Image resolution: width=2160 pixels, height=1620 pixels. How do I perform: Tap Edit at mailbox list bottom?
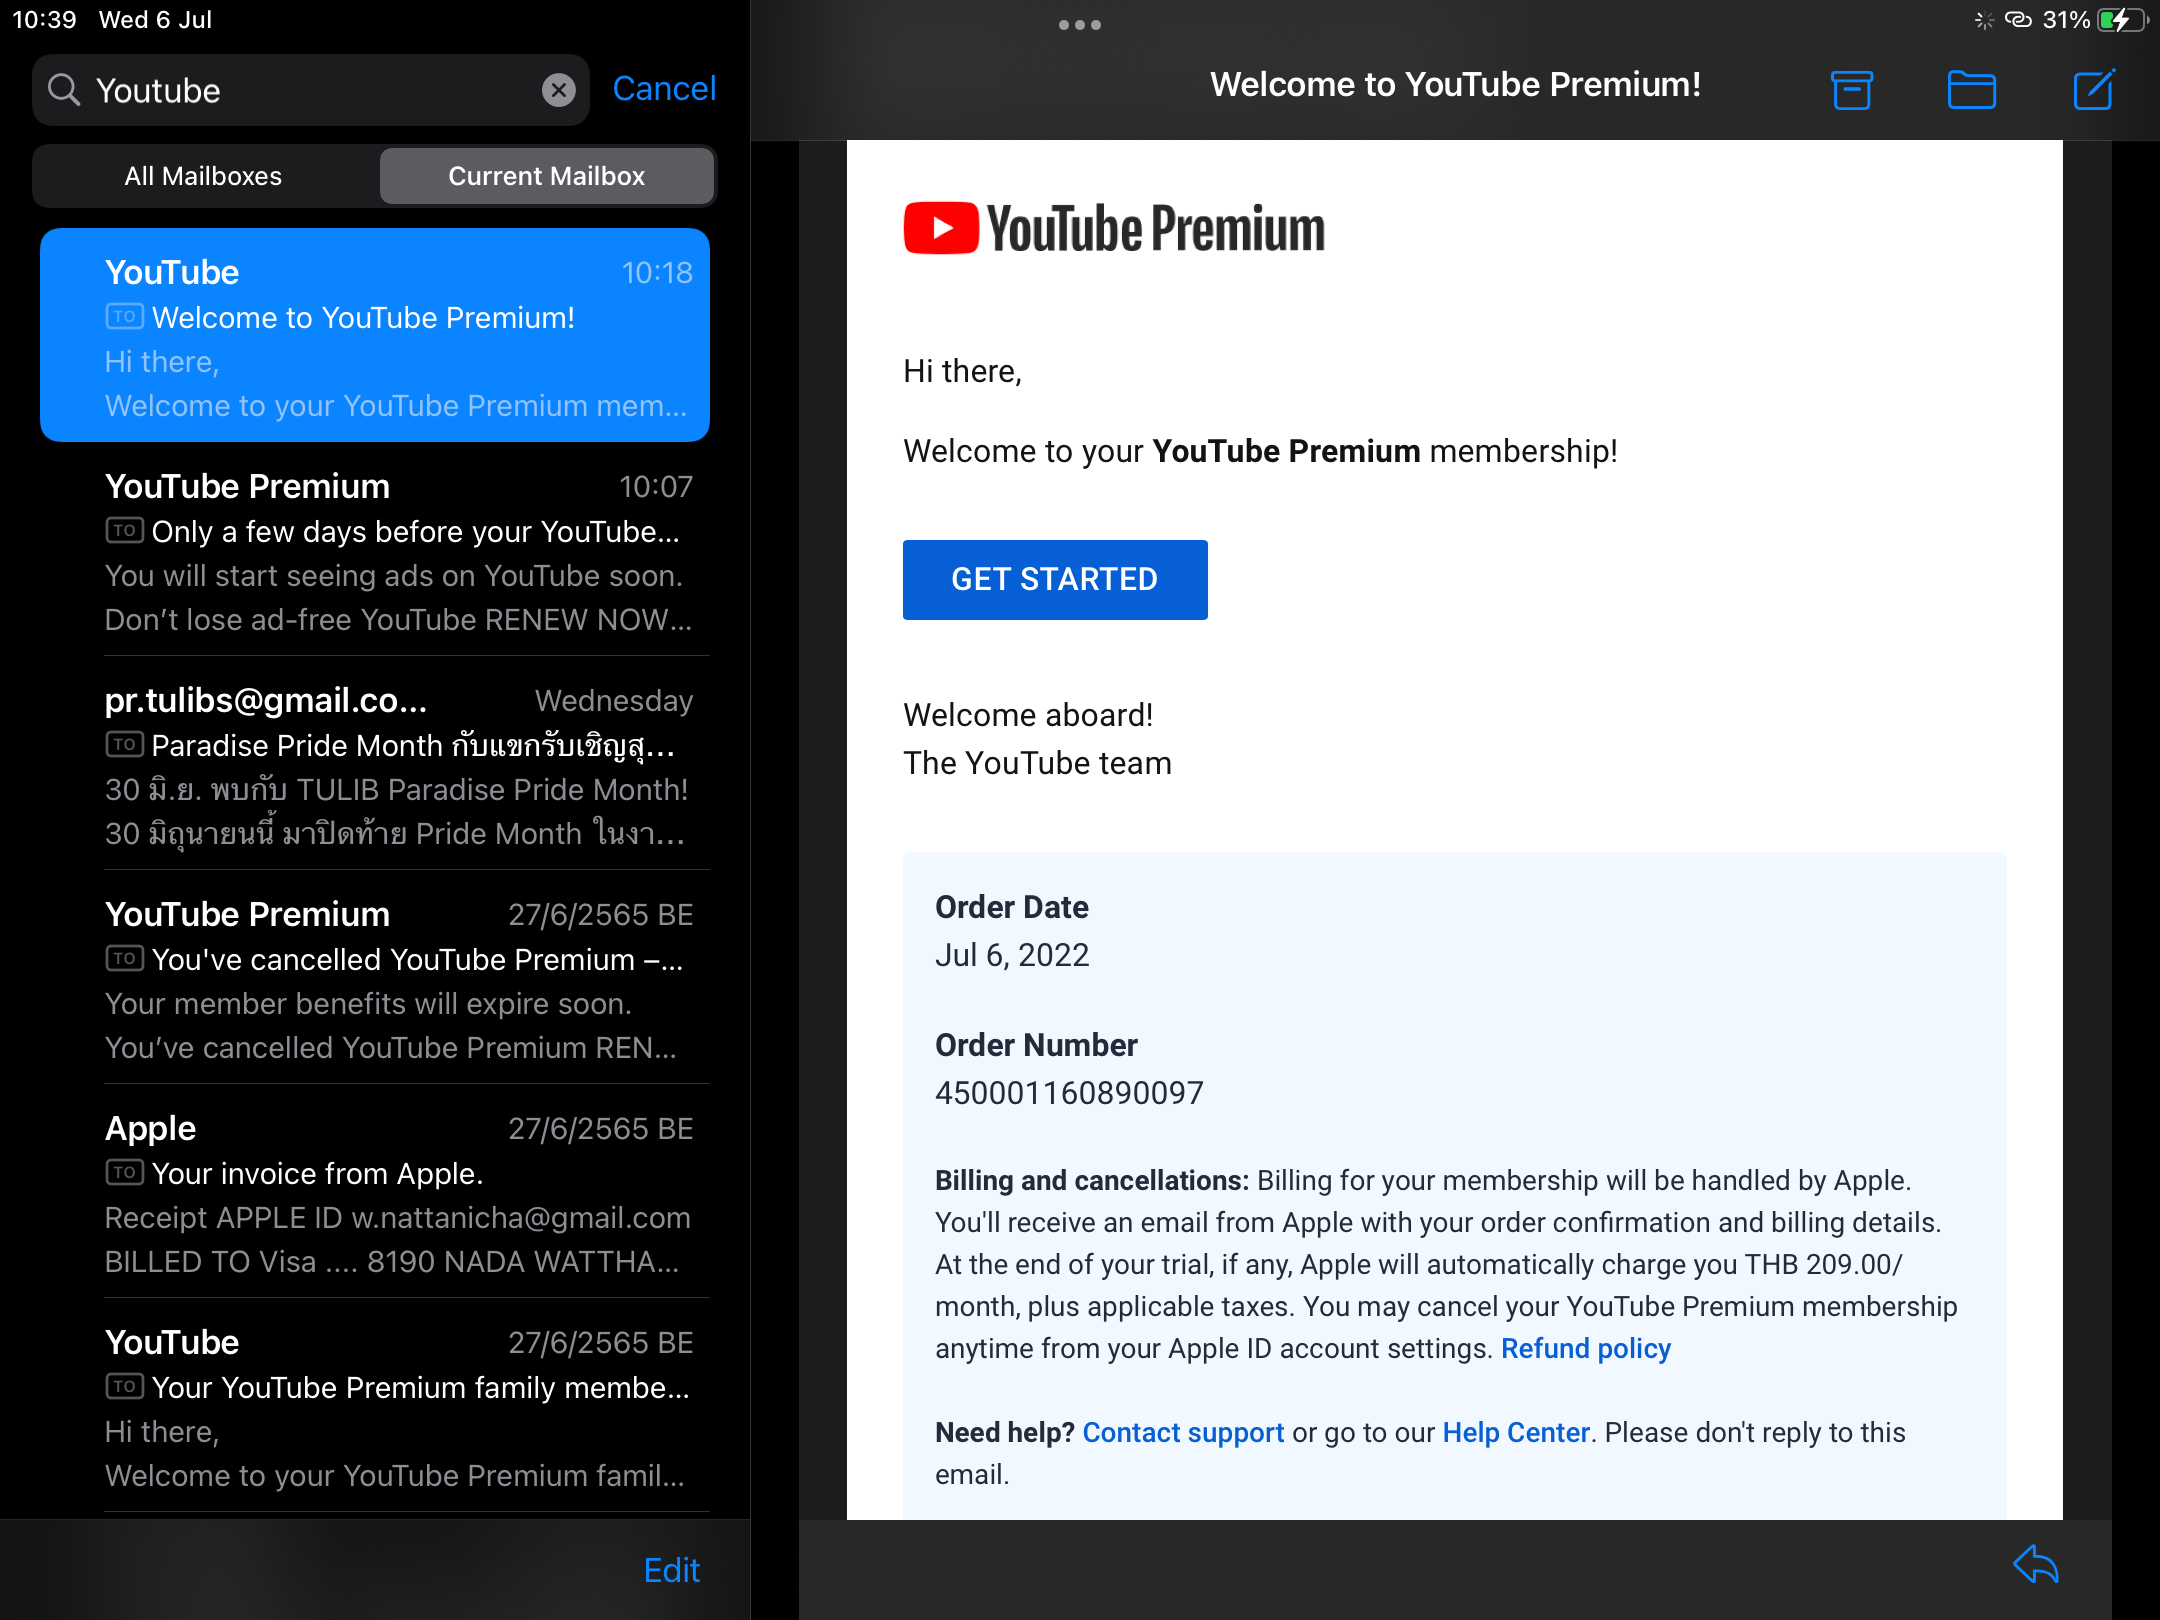point(671,1570)
